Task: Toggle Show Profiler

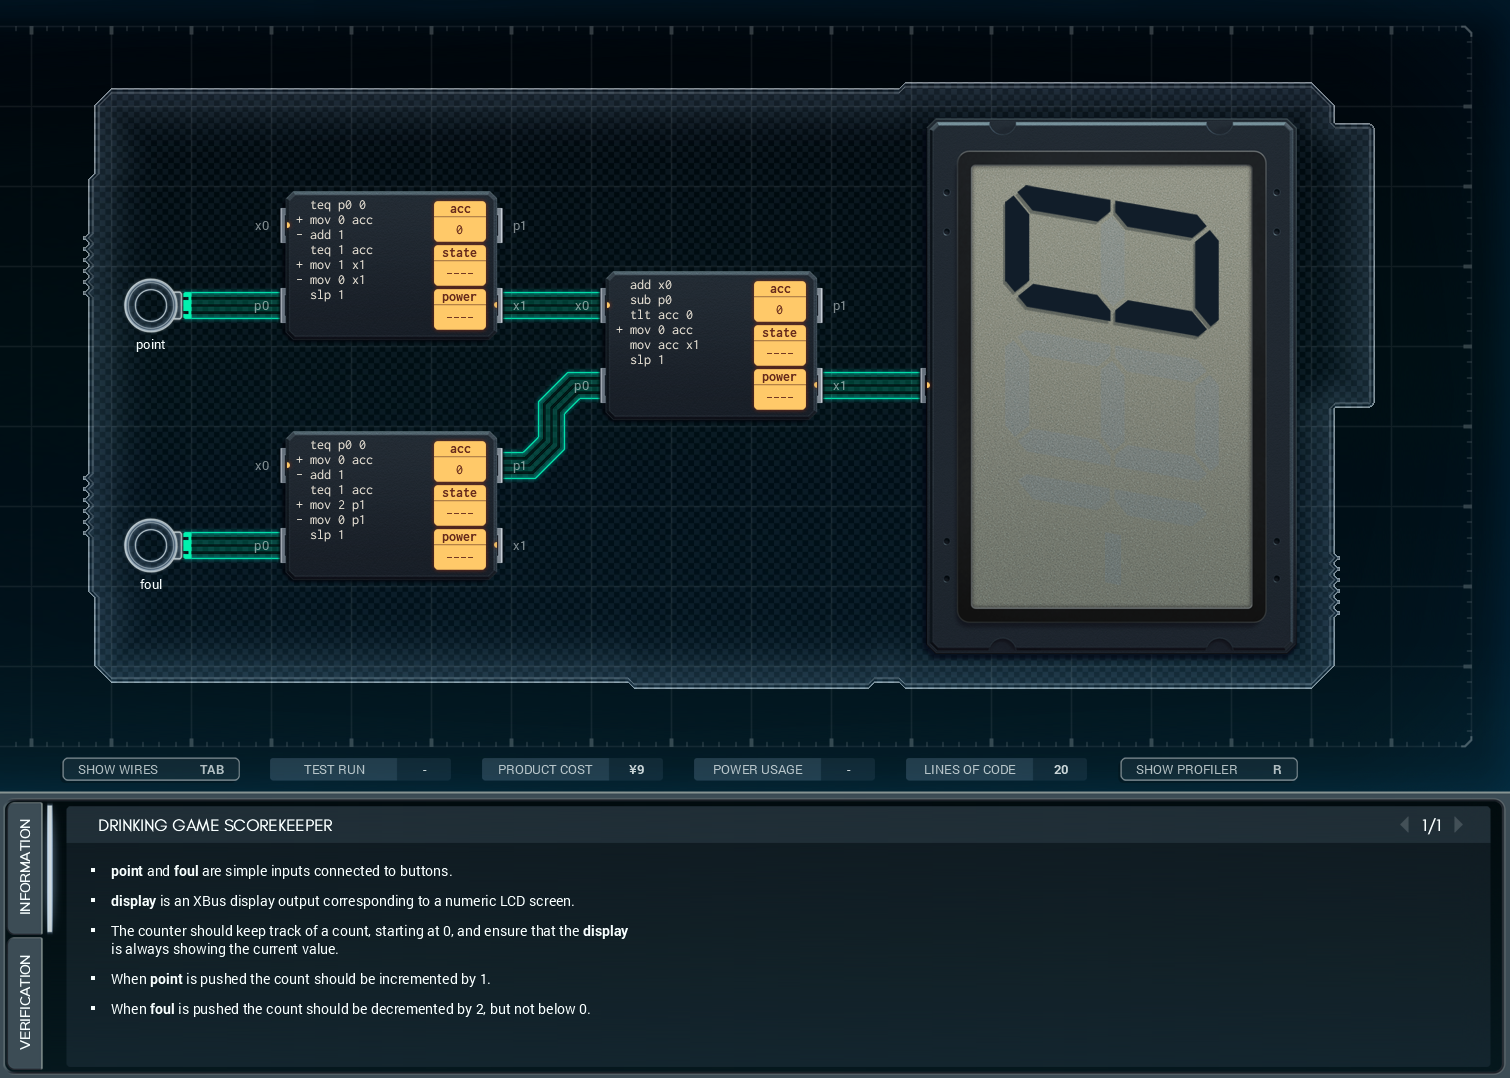Action: point(1208,769)
